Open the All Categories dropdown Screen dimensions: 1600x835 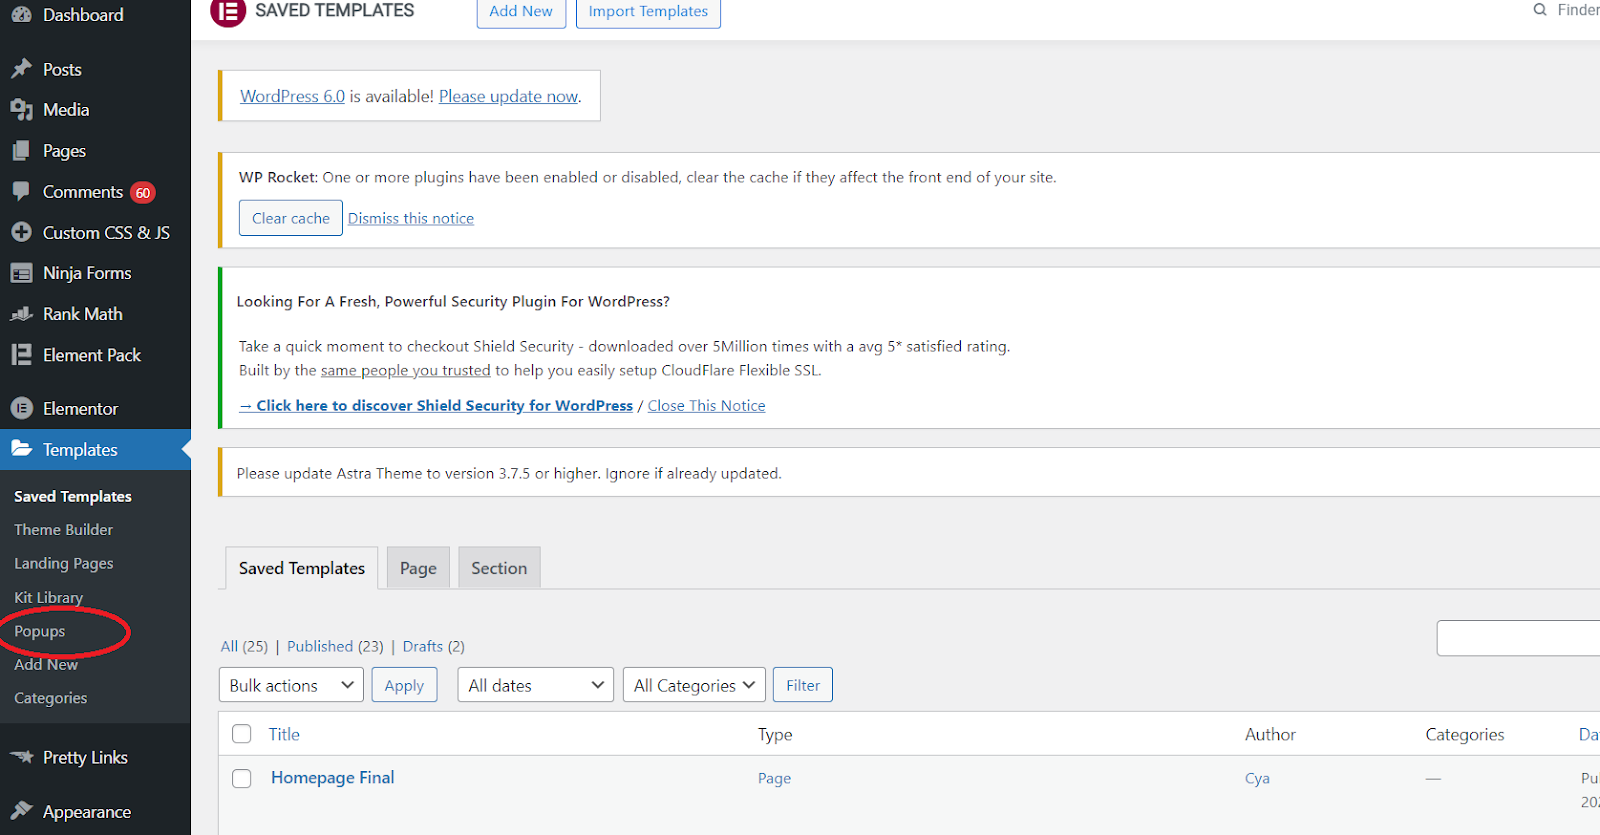[694, 685]
